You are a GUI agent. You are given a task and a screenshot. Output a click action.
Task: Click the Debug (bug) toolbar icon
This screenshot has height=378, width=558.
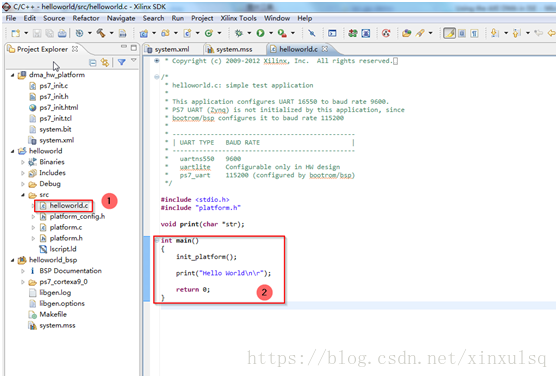239,33
